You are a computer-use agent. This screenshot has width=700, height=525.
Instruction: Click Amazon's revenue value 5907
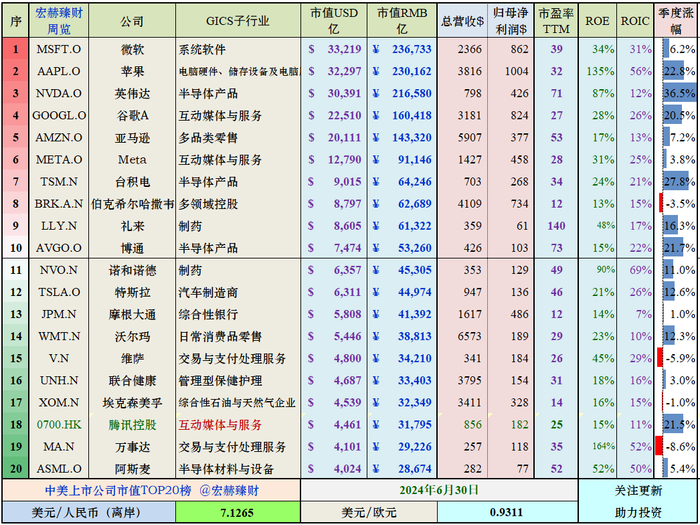tap(462, 138)
